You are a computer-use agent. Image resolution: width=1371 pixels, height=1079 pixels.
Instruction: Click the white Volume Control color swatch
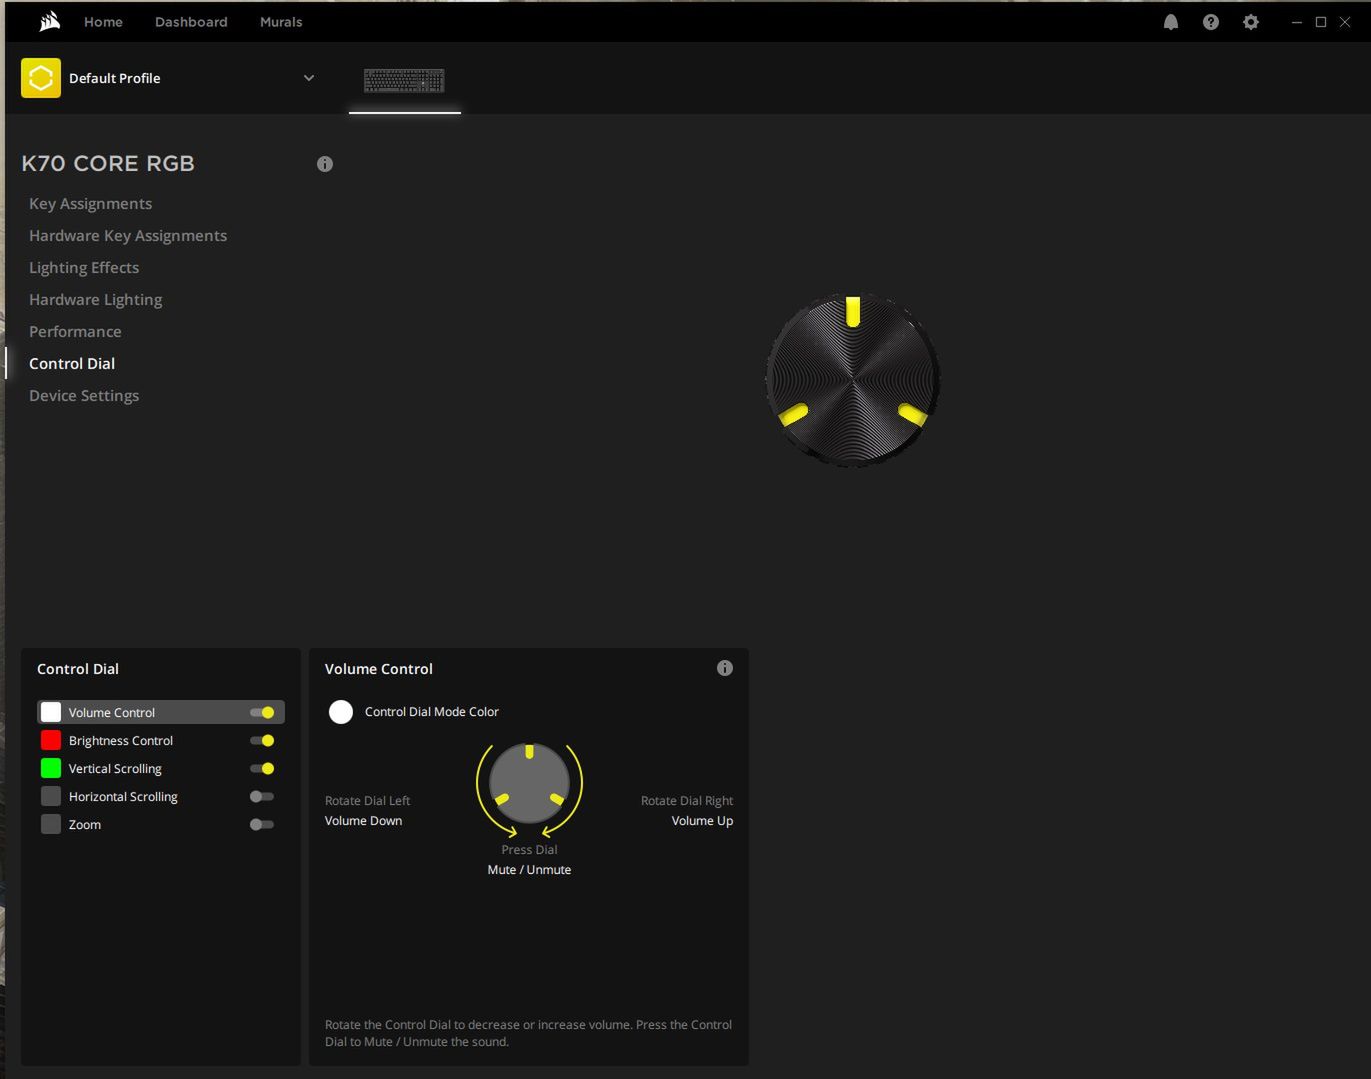pyautogui.click(x=51, y=712)
